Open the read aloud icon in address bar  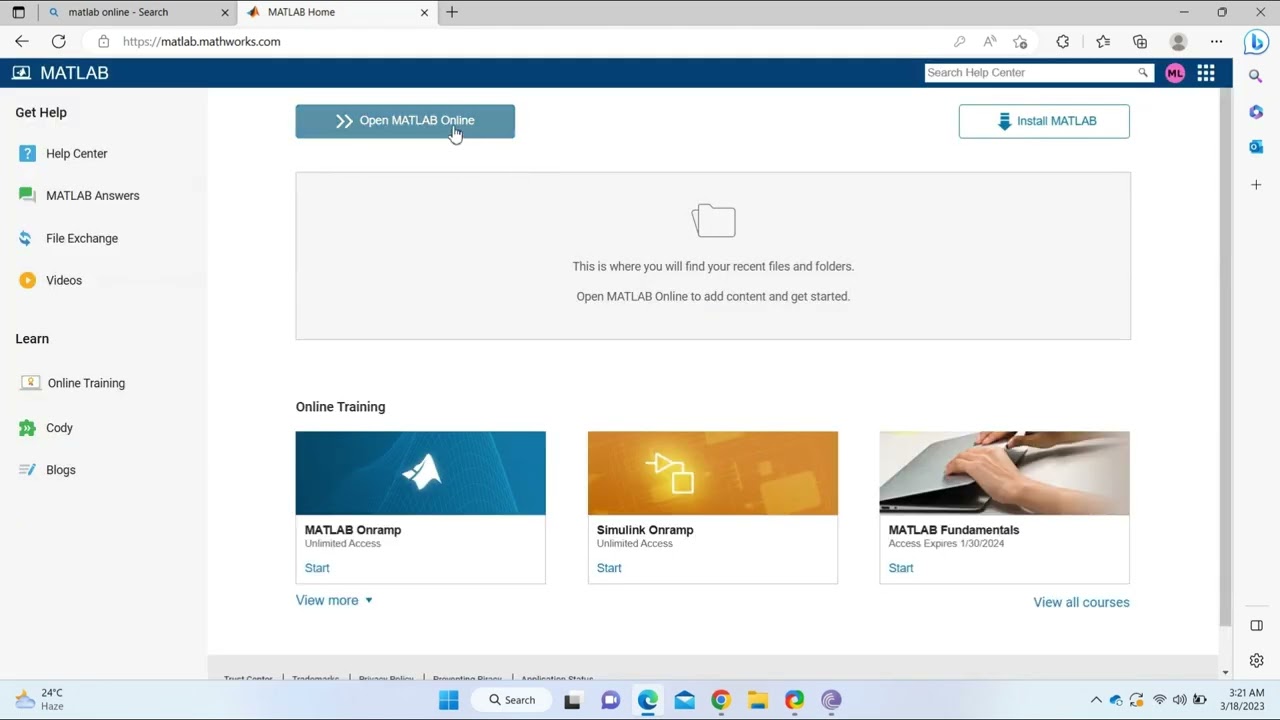(x=990, y=41)
